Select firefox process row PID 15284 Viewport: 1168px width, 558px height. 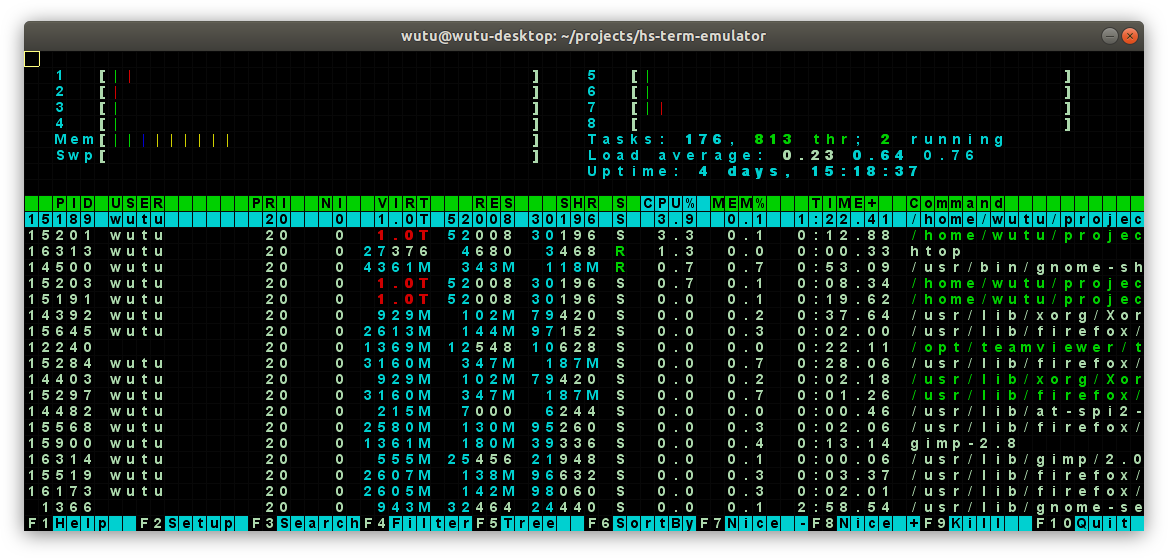click(585, 363)
